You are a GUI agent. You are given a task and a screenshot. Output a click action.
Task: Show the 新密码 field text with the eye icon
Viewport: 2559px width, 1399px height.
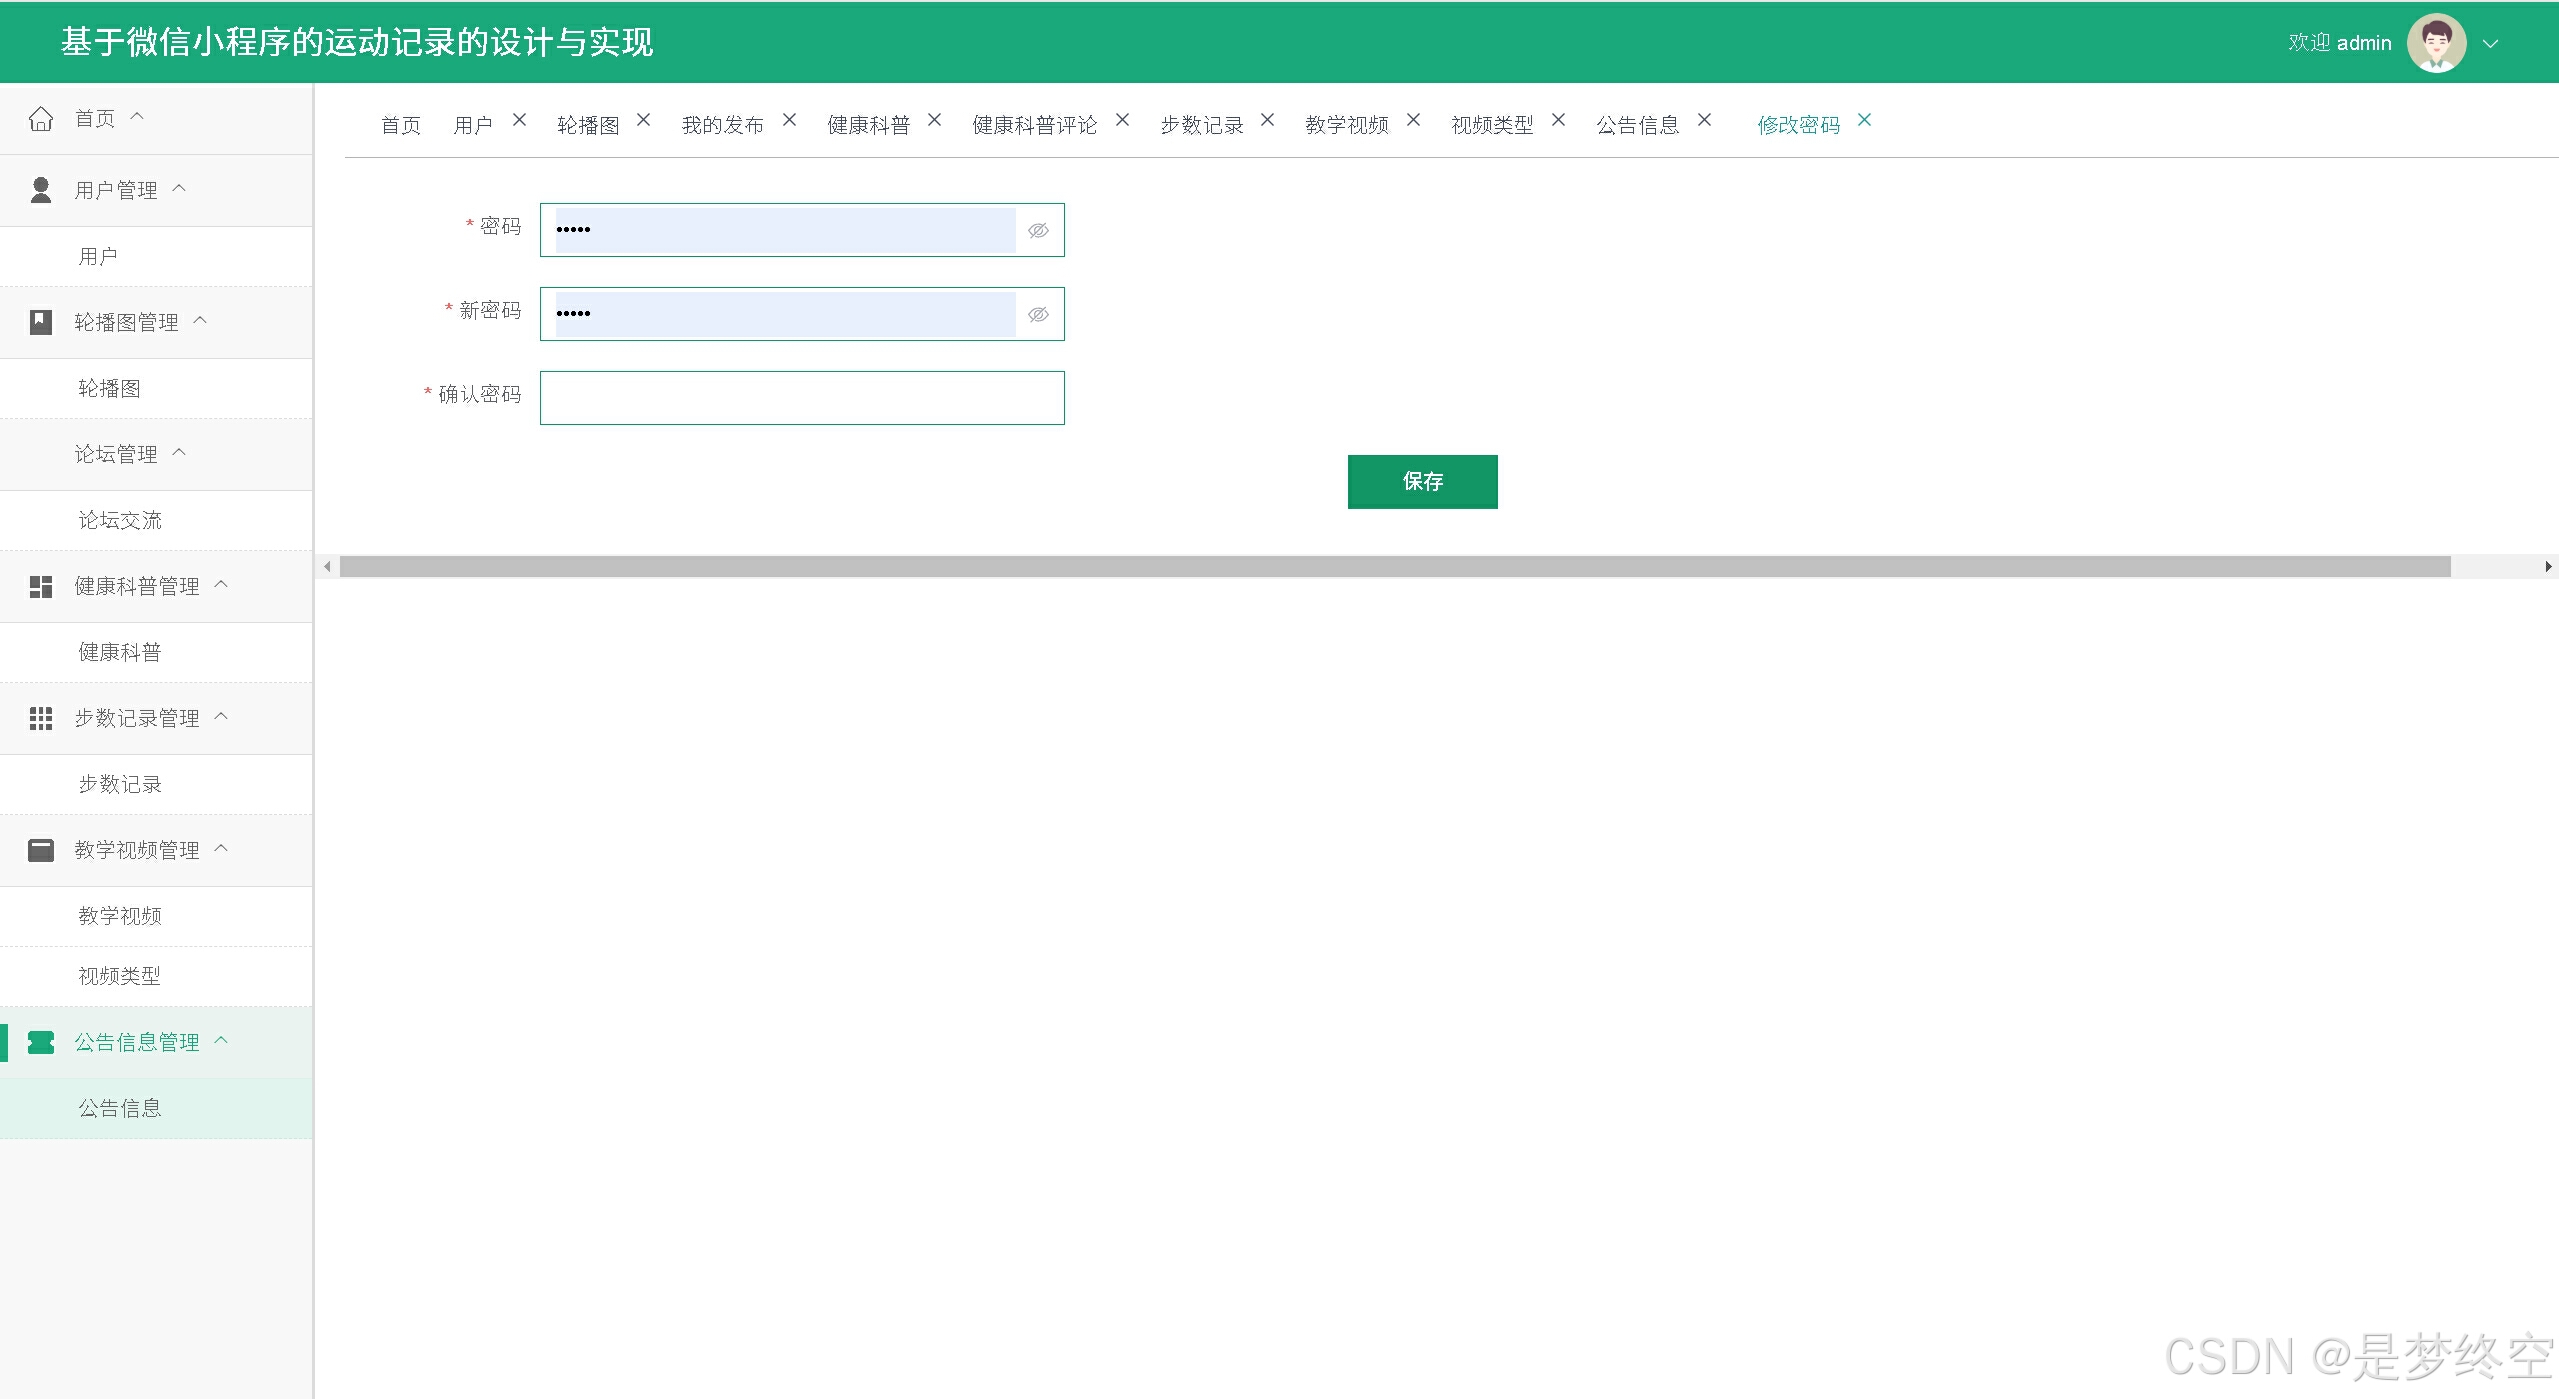point(1038,315)
